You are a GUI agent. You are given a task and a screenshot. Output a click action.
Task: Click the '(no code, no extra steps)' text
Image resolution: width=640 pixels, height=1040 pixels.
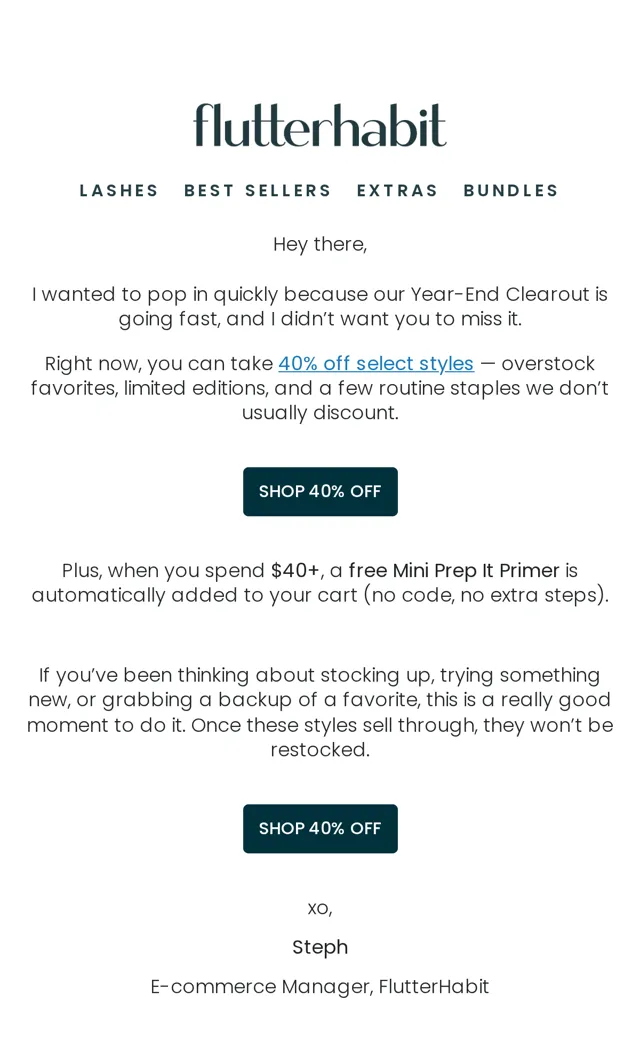pos(485,595)
